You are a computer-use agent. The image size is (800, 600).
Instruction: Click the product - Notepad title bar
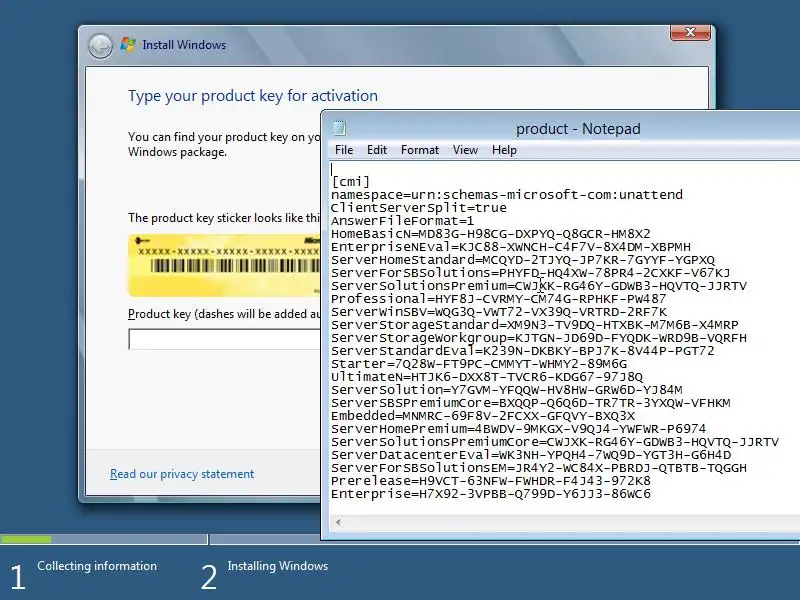click(578, 129)
